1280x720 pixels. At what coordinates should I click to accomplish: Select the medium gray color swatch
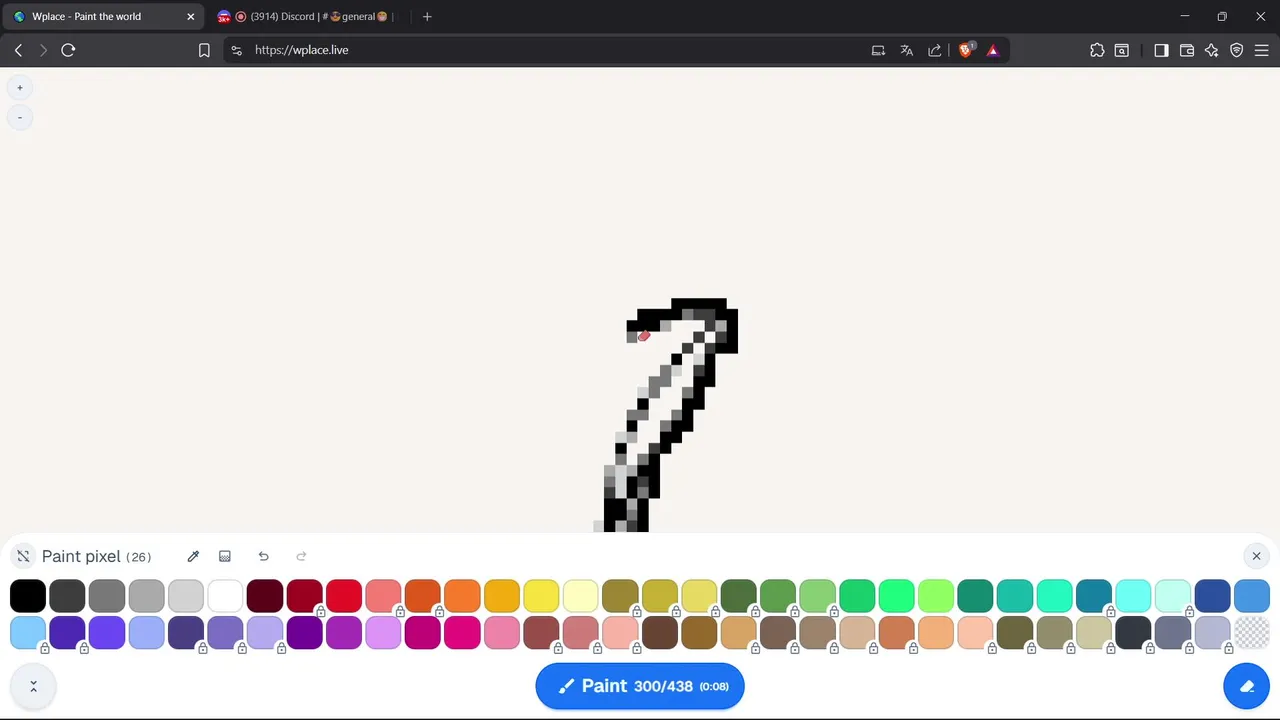pos(107,596)
